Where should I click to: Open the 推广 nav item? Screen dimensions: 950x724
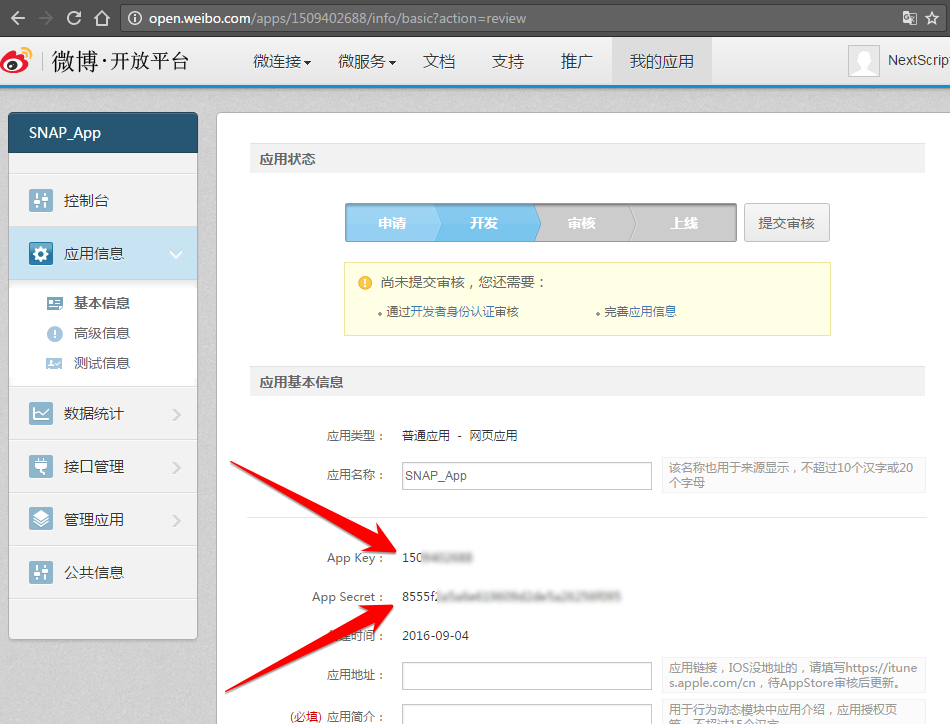coord(576,61)
